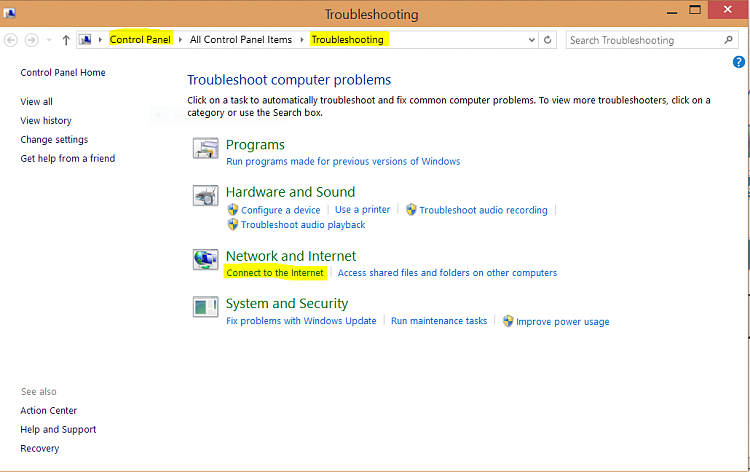Minimize the Troubleshooting window
Image resolution: width=750 pixels, height=472 pixels.
pyautogui.click(x=672, y=12)
